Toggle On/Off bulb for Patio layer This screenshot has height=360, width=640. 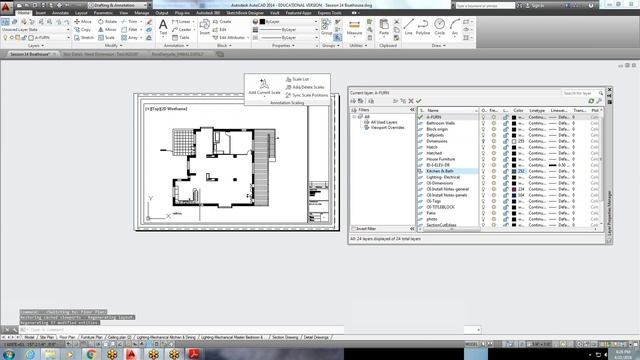click(x=484, y=213)
